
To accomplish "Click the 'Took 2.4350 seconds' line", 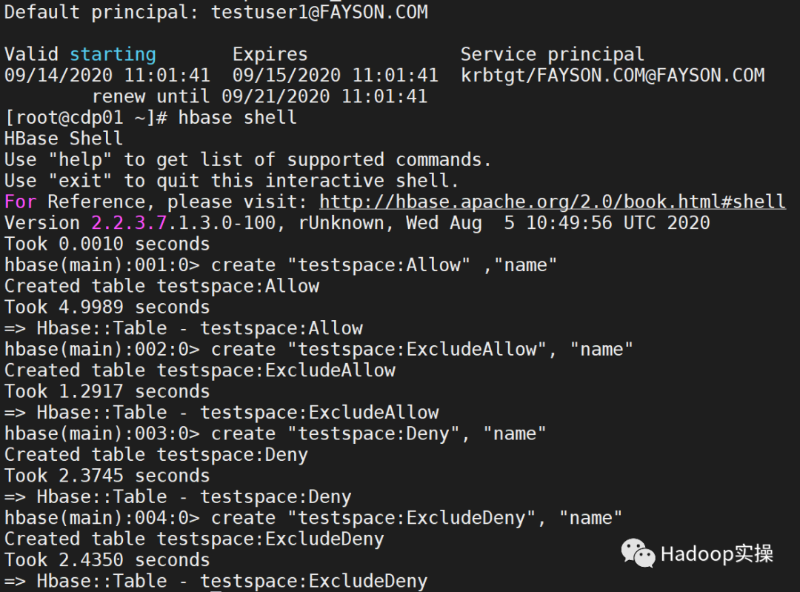I will (107, 560).
